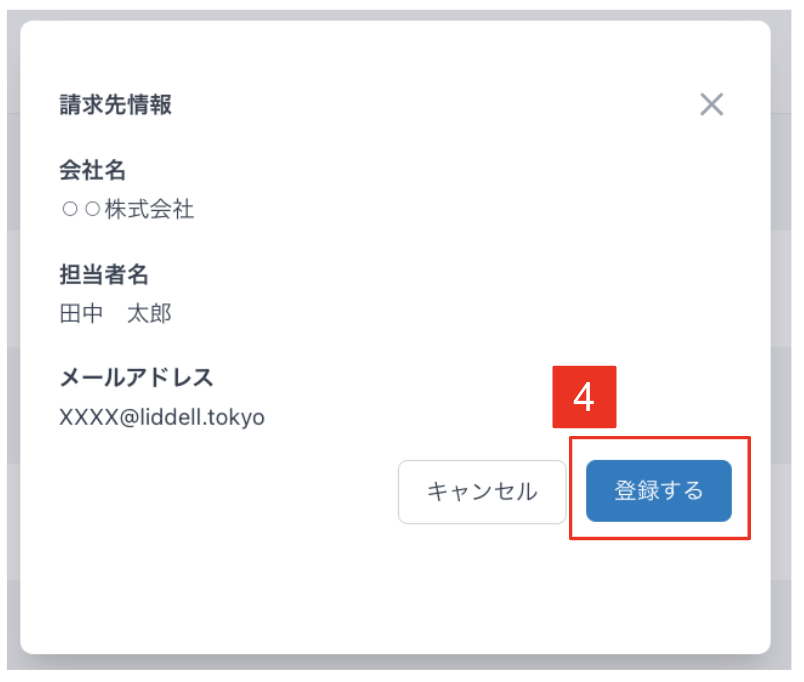Click the XXXX@liddell.tokyo email value
The image size is (804, 682).
click(162, 417)
